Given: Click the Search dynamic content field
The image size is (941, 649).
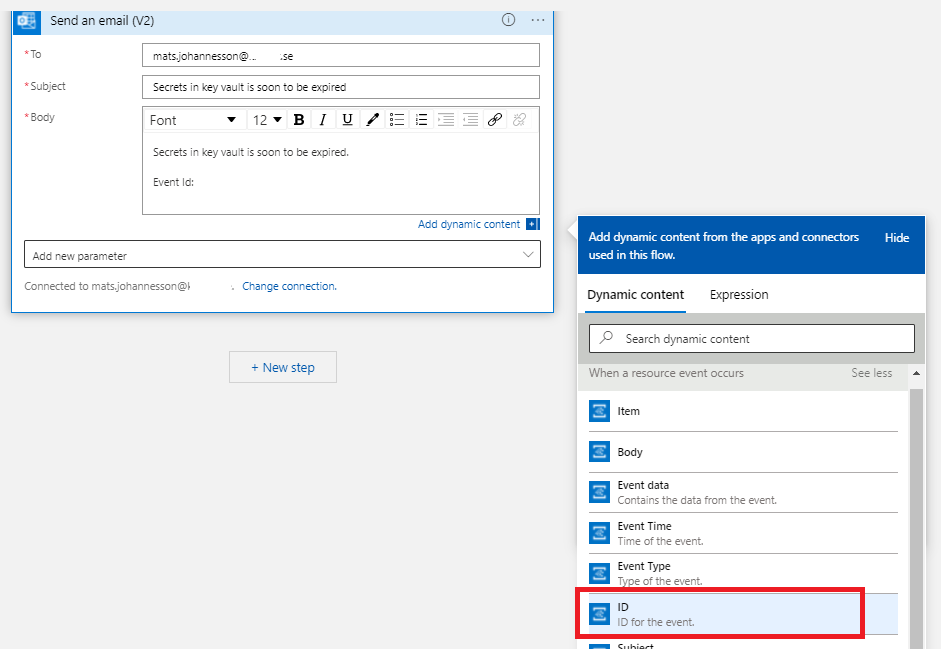Looking at the screenshot, I should (x=752, y=339).
